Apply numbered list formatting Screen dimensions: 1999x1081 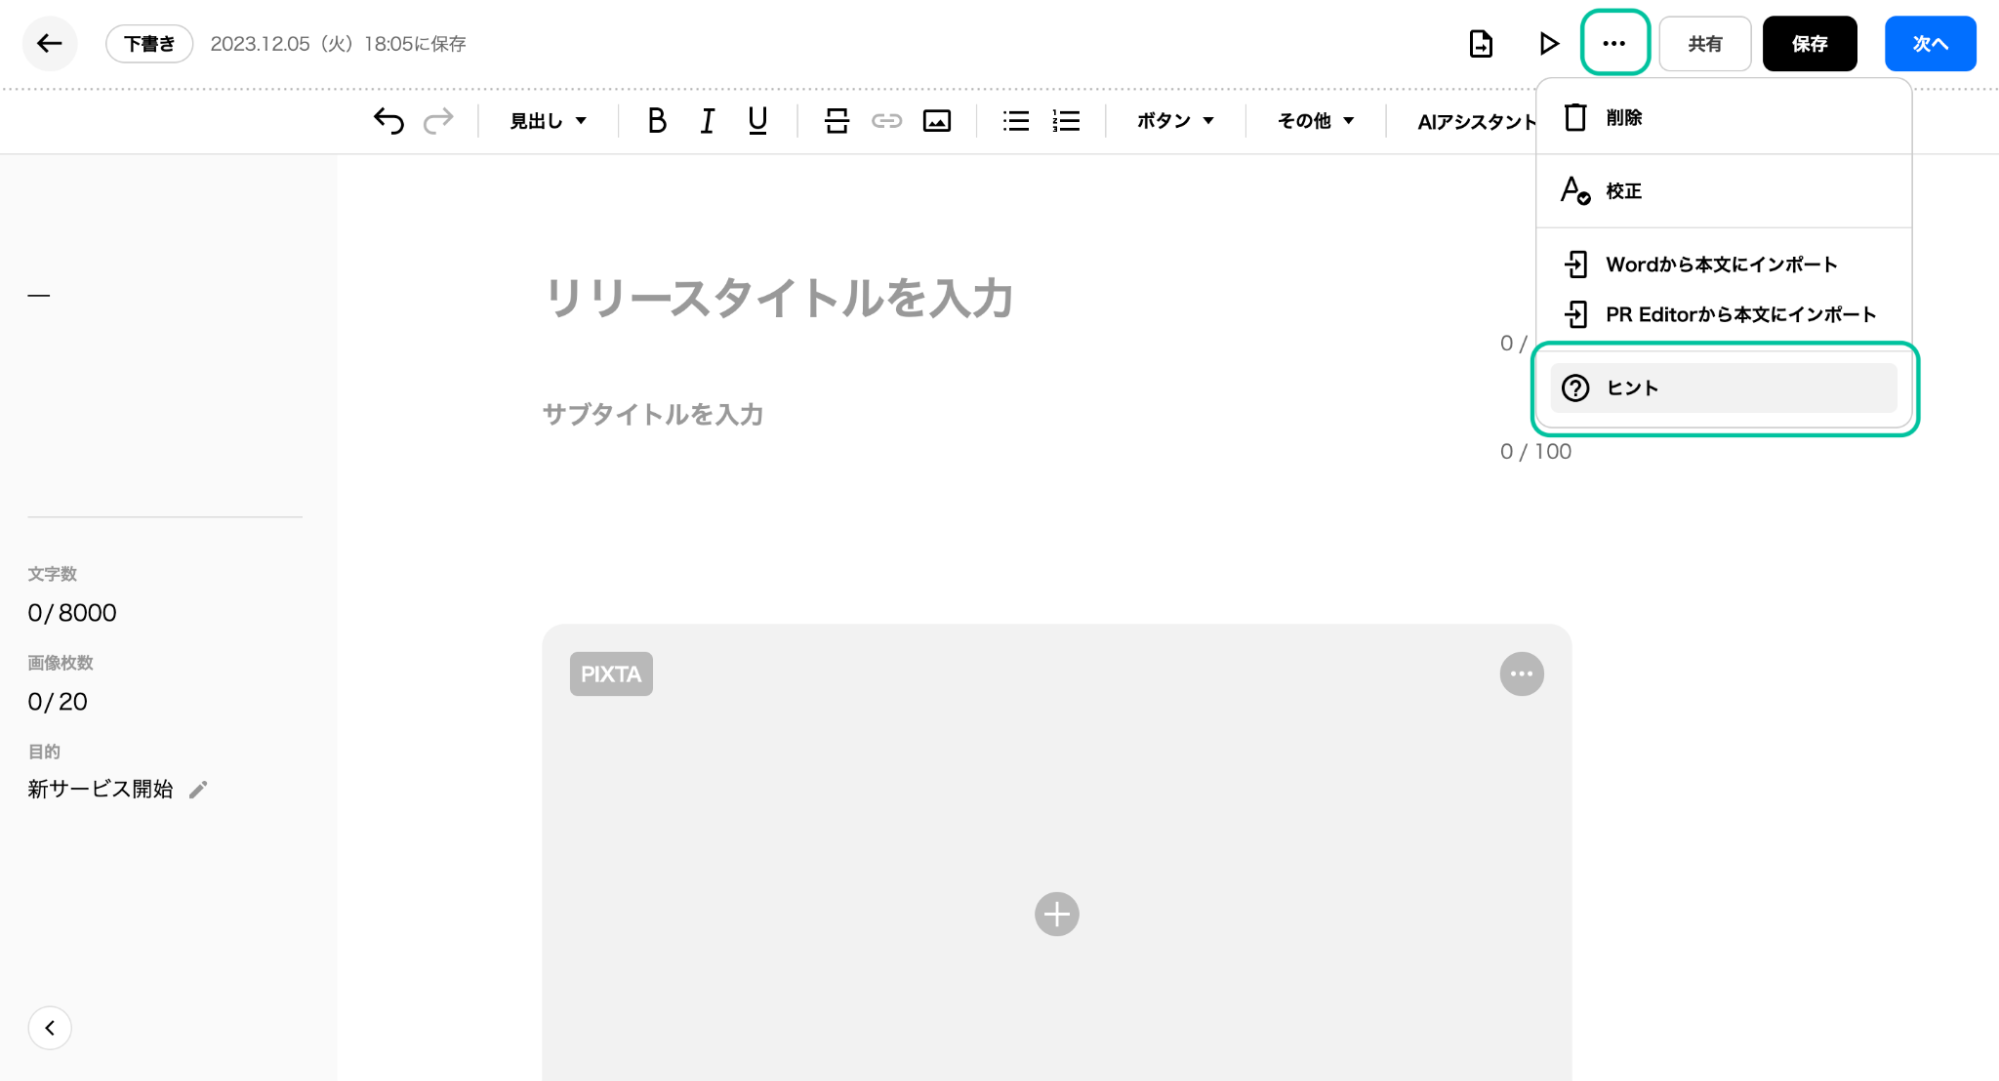click(1065, 121)
